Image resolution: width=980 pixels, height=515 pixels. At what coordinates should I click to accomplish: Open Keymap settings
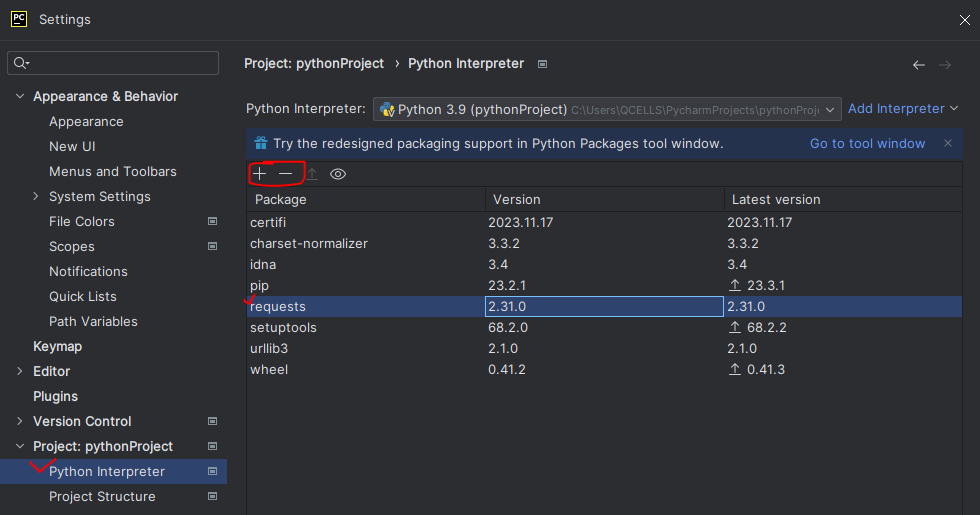(x=58, y=346)
